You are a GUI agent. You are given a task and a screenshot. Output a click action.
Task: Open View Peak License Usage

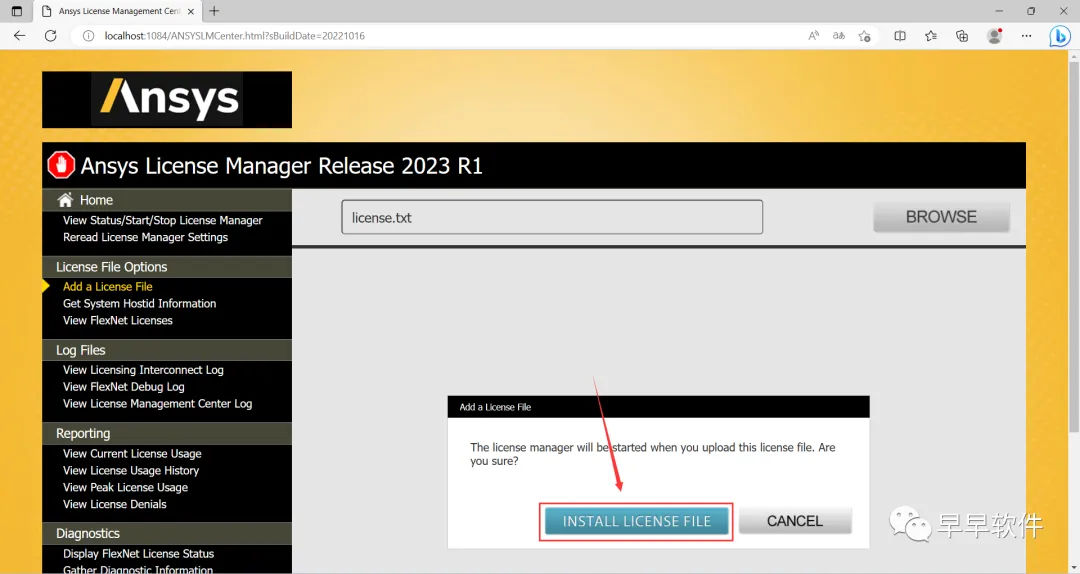pyautogui.click(x=125, y=487)
